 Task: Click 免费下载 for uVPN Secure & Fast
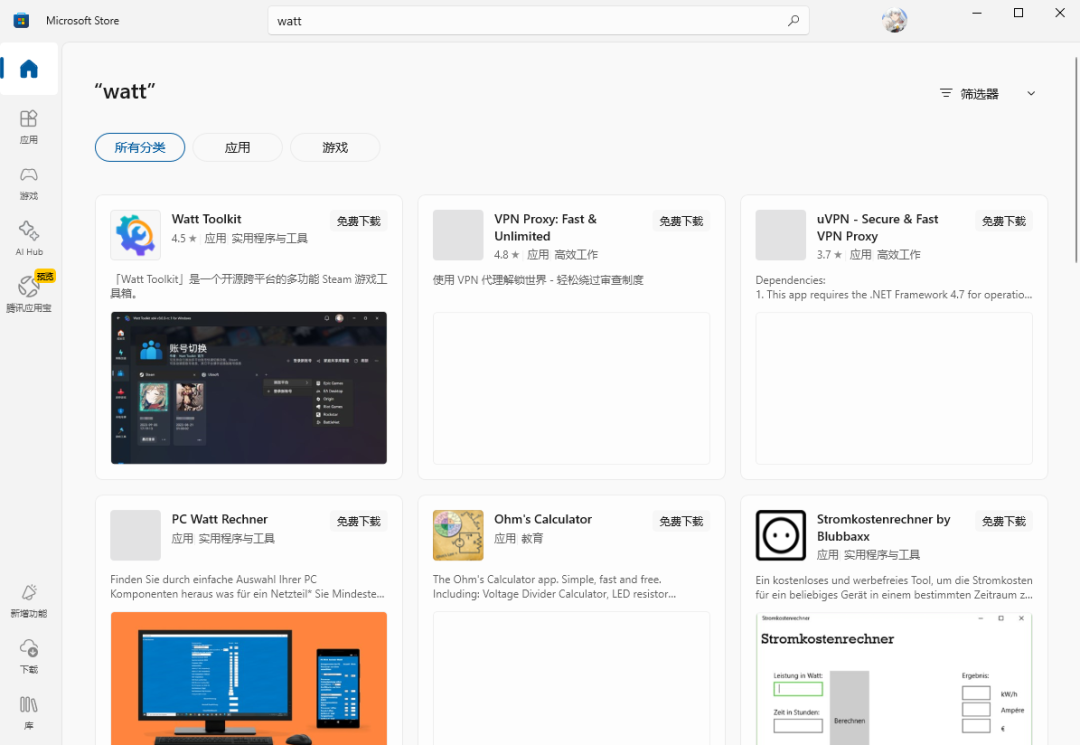click(1004, 221)
